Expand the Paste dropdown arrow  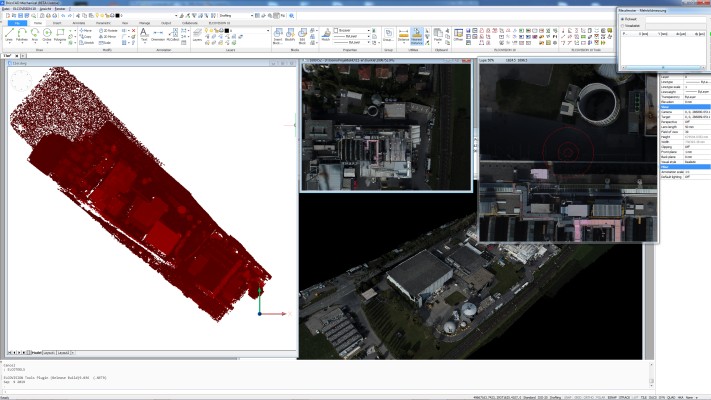click(x=438, y=42)
